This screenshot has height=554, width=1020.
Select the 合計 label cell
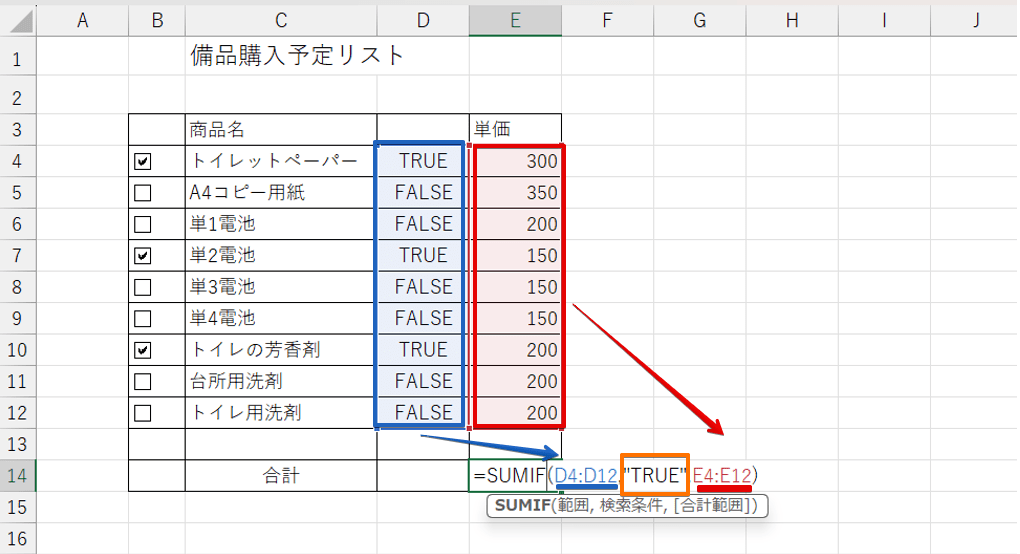(x=281, y=475)
